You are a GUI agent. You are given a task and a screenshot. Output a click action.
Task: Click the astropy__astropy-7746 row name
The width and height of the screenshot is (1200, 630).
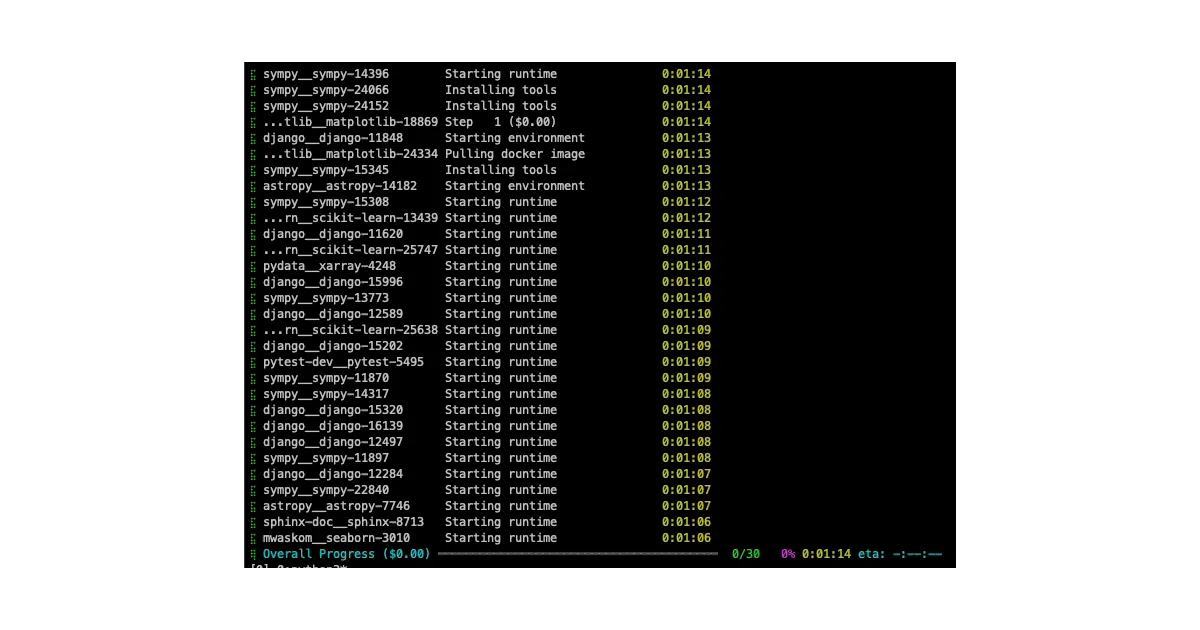(x=336, y=506)
